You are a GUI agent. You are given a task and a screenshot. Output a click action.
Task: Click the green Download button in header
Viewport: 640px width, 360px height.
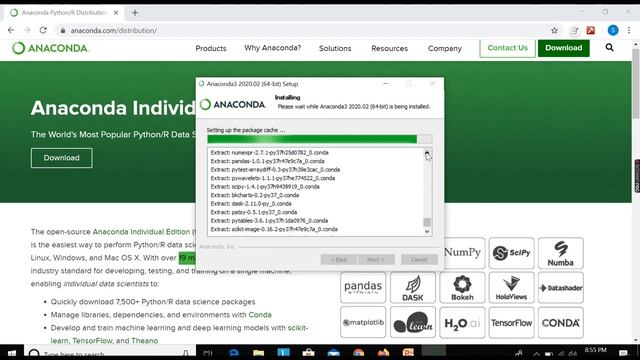click(x=564, y=48)
